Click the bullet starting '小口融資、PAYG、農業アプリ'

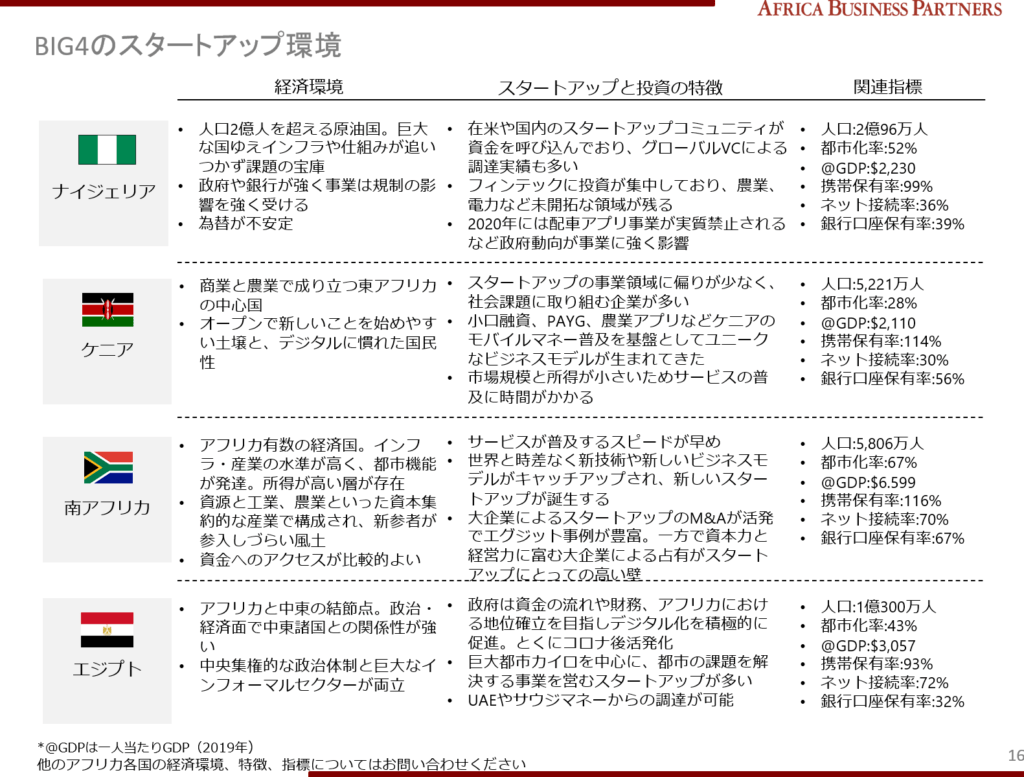click(621, 340)
